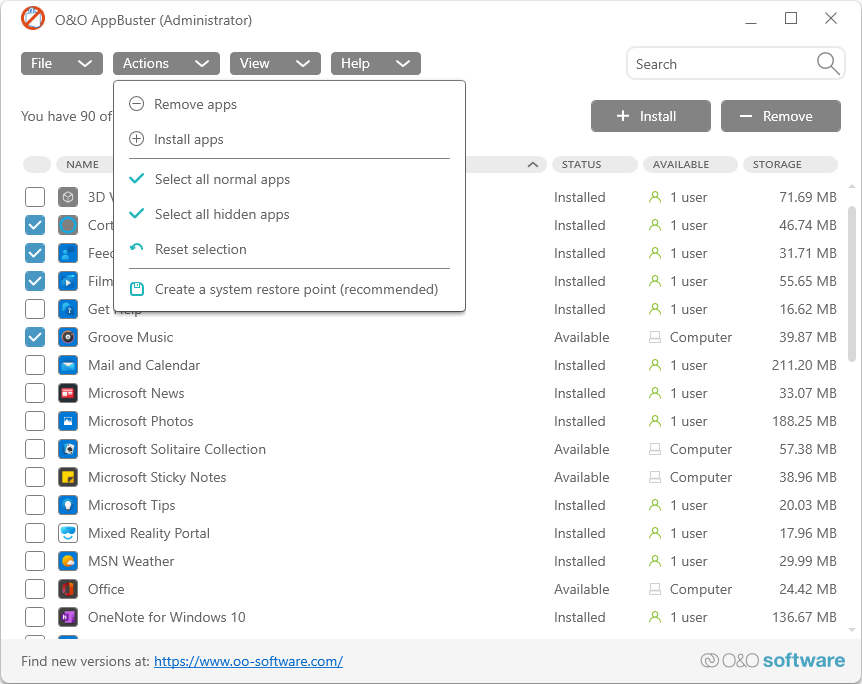This screenshot has height=684, width=862.
Task: Click the Films & TV app icon
Action: tap(68, 281)
